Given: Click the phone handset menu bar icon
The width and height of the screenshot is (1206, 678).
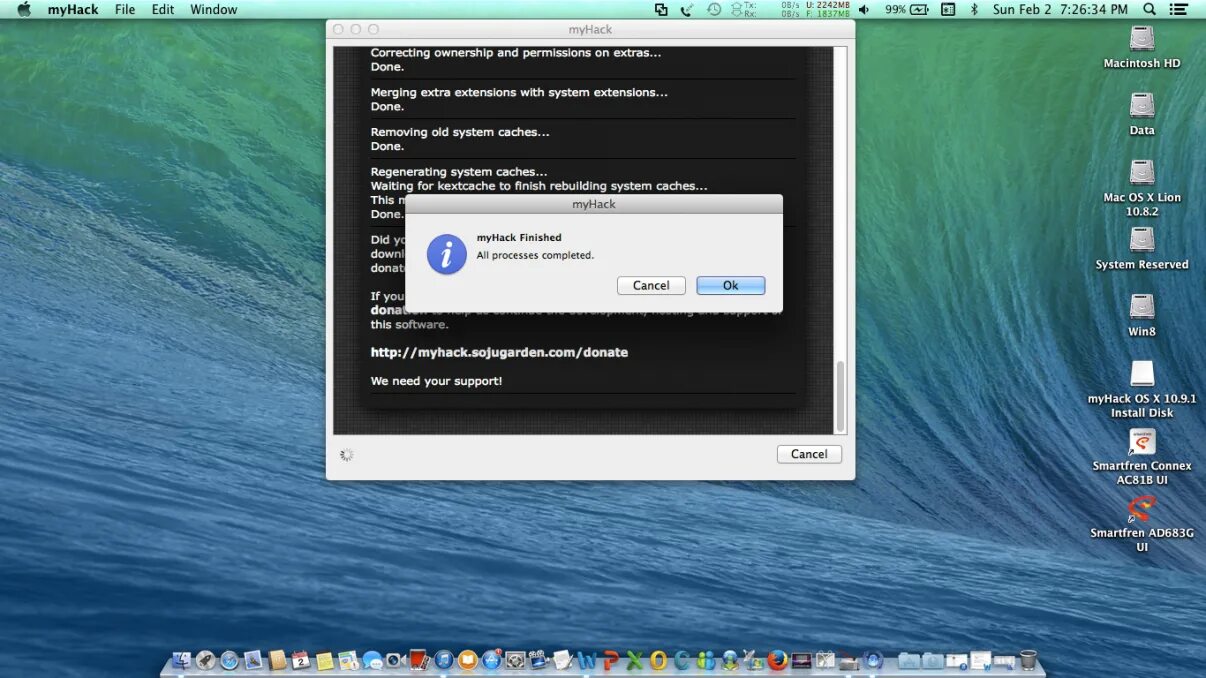Looking at the screenshot, I should [687, 9].
